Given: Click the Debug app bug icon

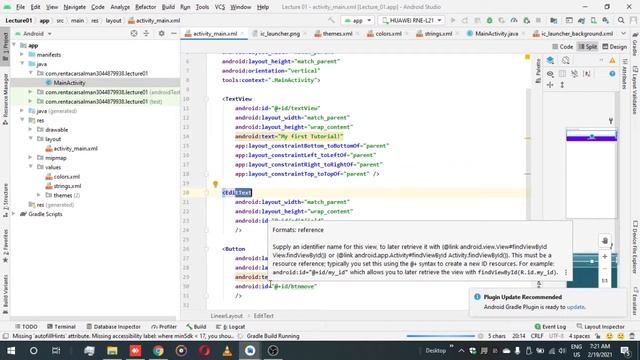Looking at the screenshot, I should tap(489, 20).
